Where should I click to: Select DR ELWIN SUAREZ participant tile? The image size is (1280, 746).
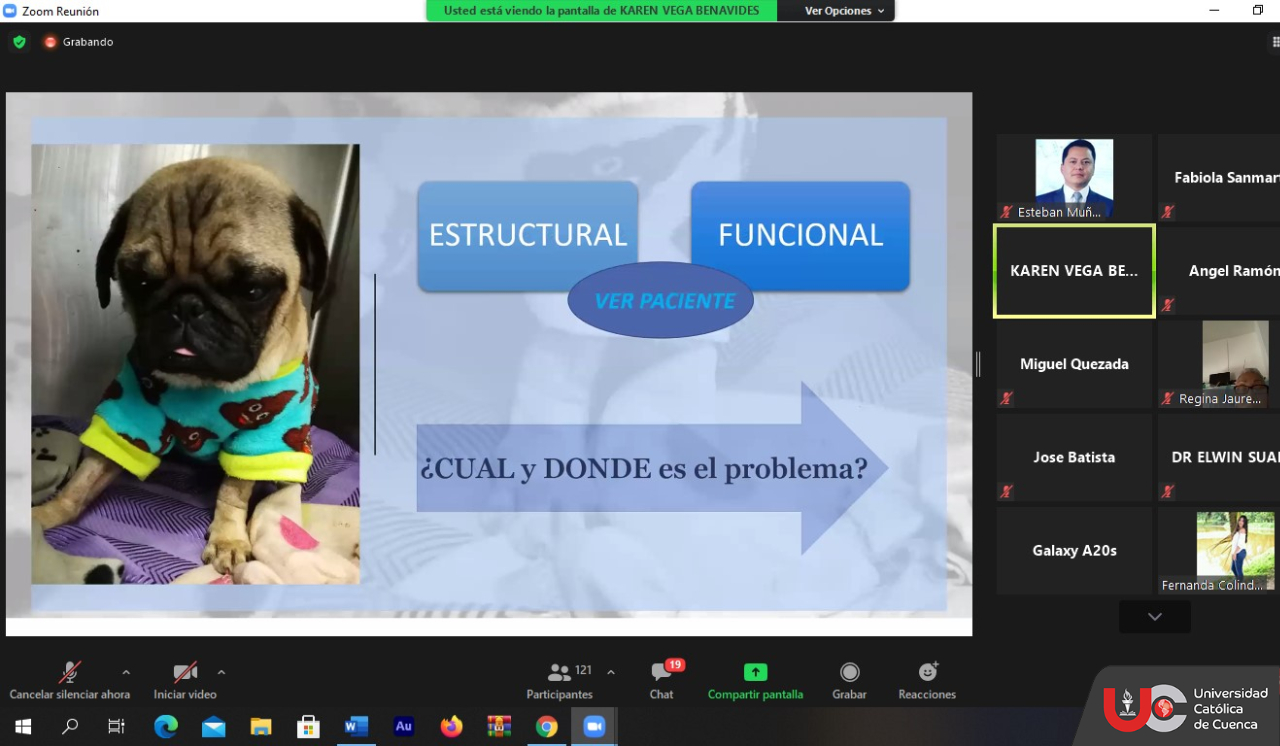(x=1219, y=457)
